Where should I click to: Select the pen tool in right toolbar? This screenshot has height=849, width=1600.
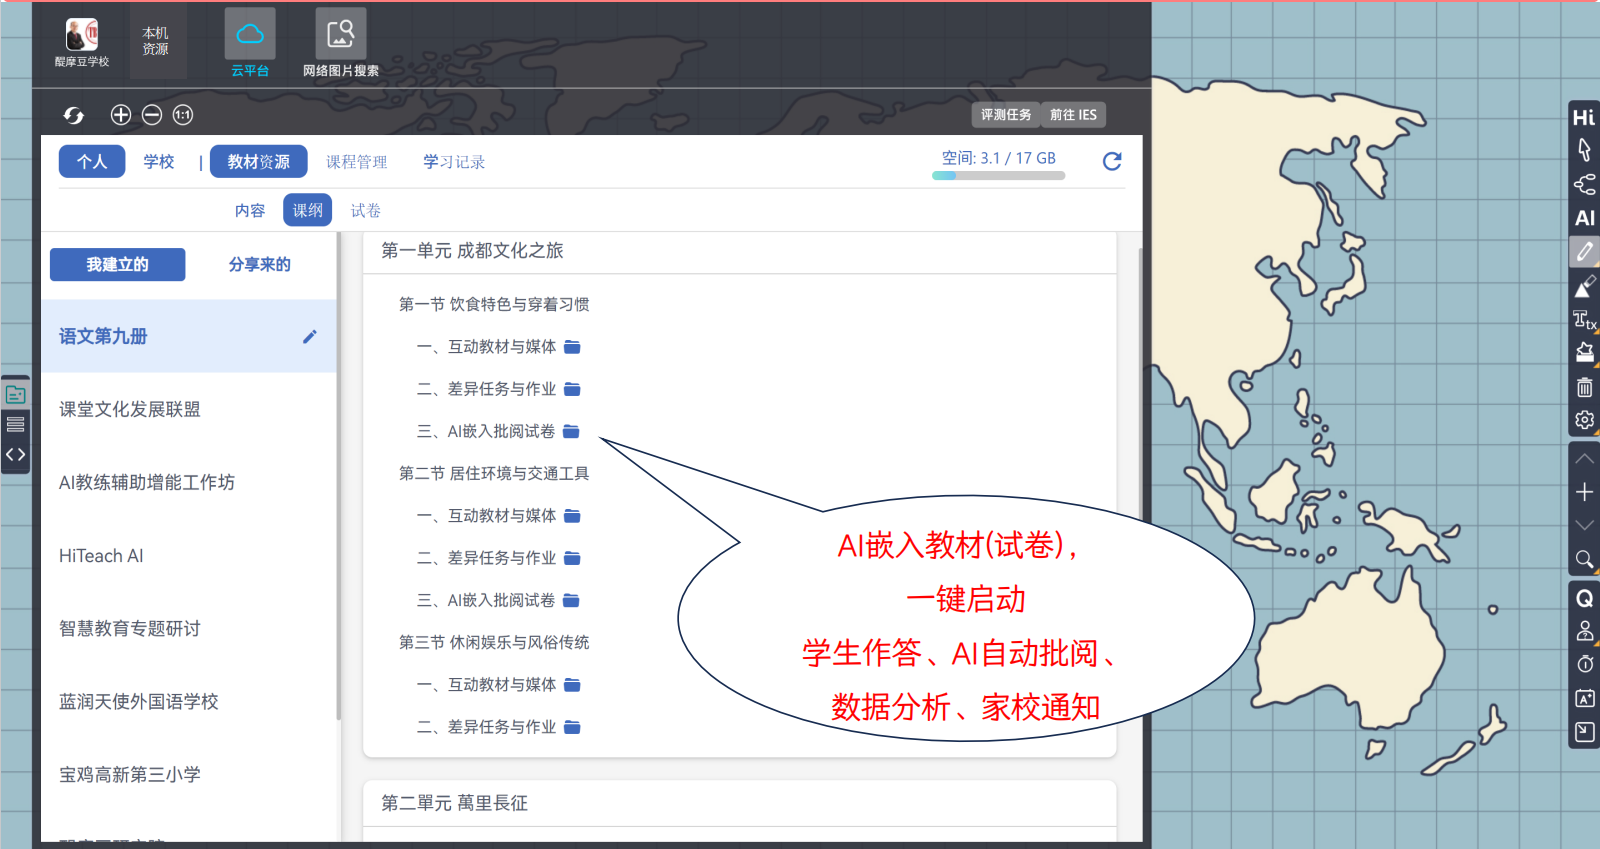[x=1584, y=252]
